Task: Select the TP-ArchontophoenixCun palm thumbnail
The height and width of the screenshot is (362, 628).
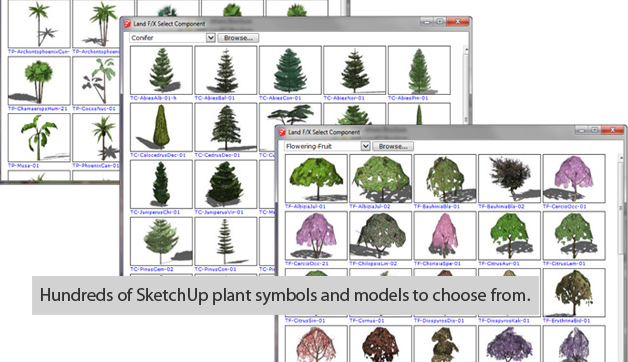Action: [x=39, y=24]
